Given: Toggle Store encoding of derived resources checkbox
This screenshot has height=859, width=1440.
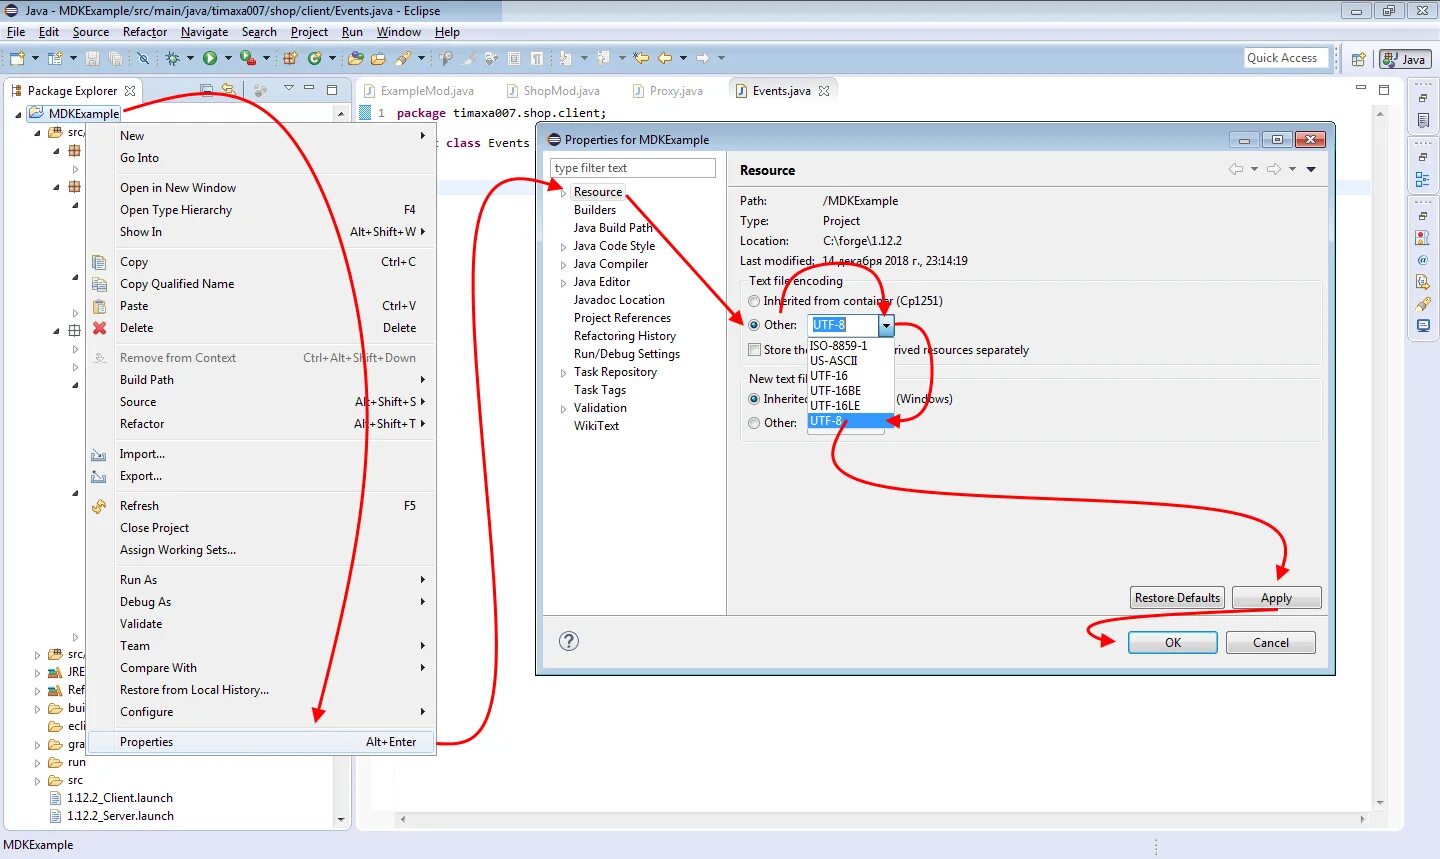Looking at the screenshot, I should (755, 350).
